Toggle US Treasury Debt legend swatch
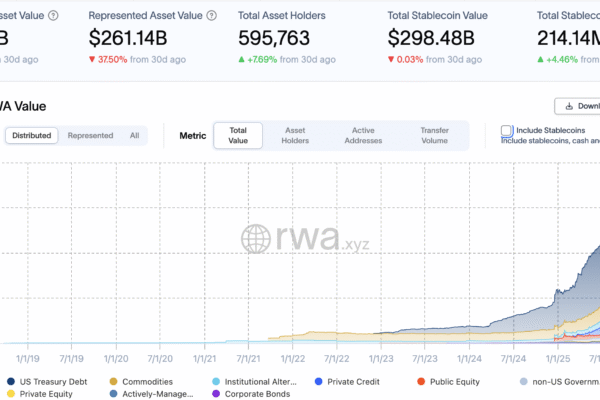This screenshot has height=400, width=600. pos(10,381)
